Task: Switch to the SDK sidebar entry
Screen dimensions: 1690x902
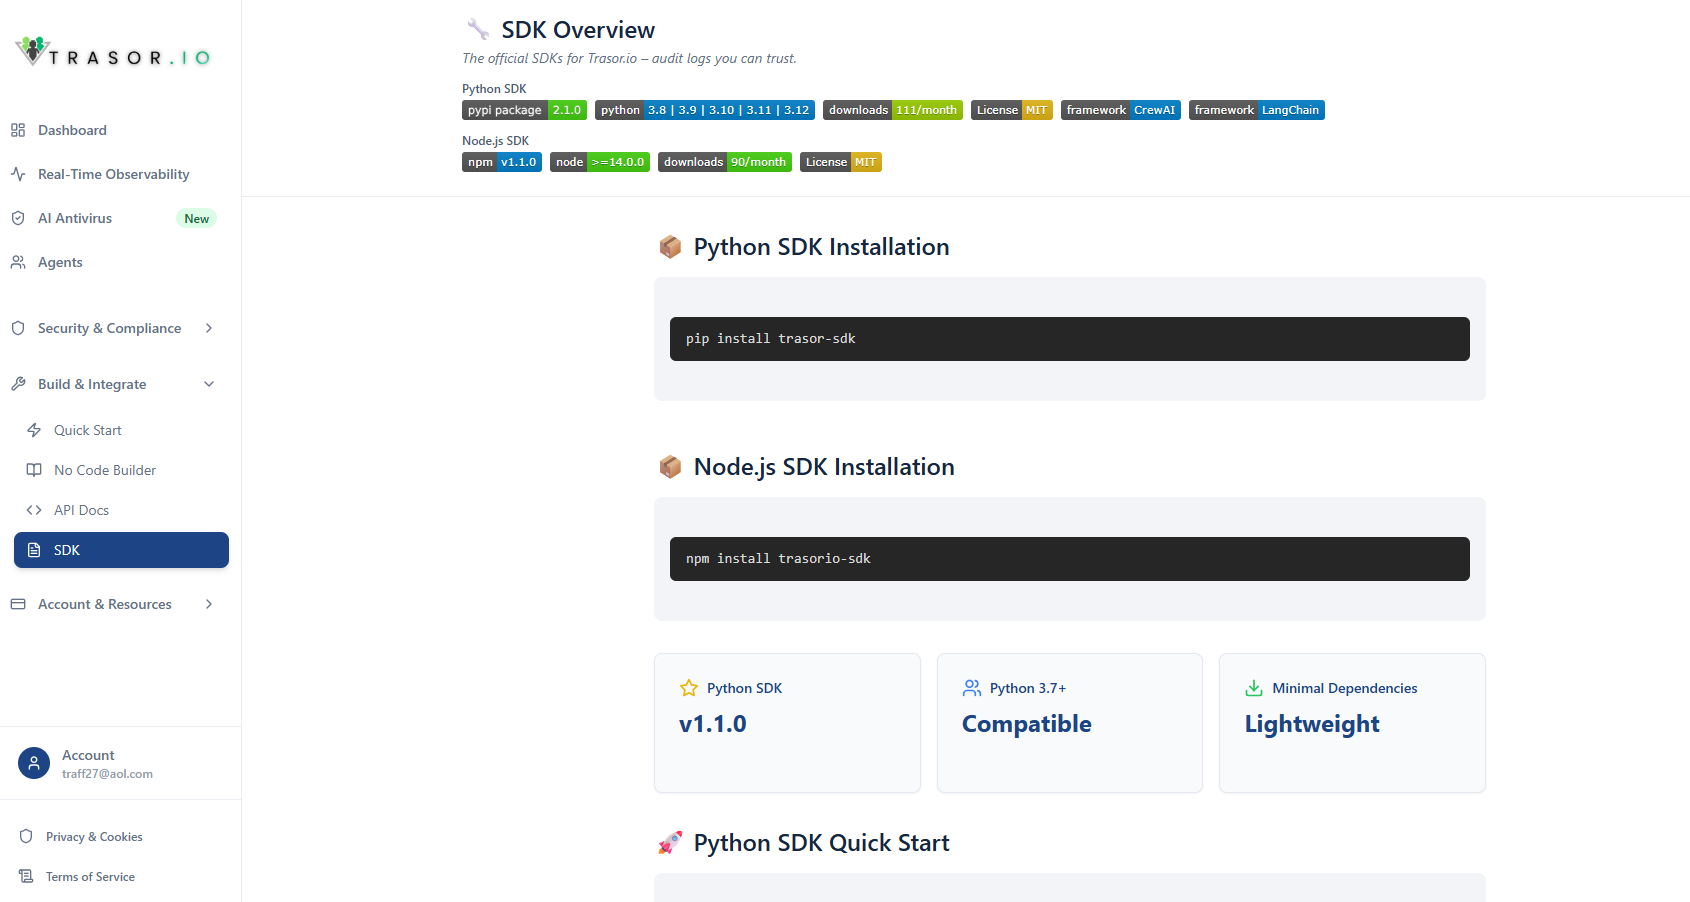Action: (x=120, y=550)
